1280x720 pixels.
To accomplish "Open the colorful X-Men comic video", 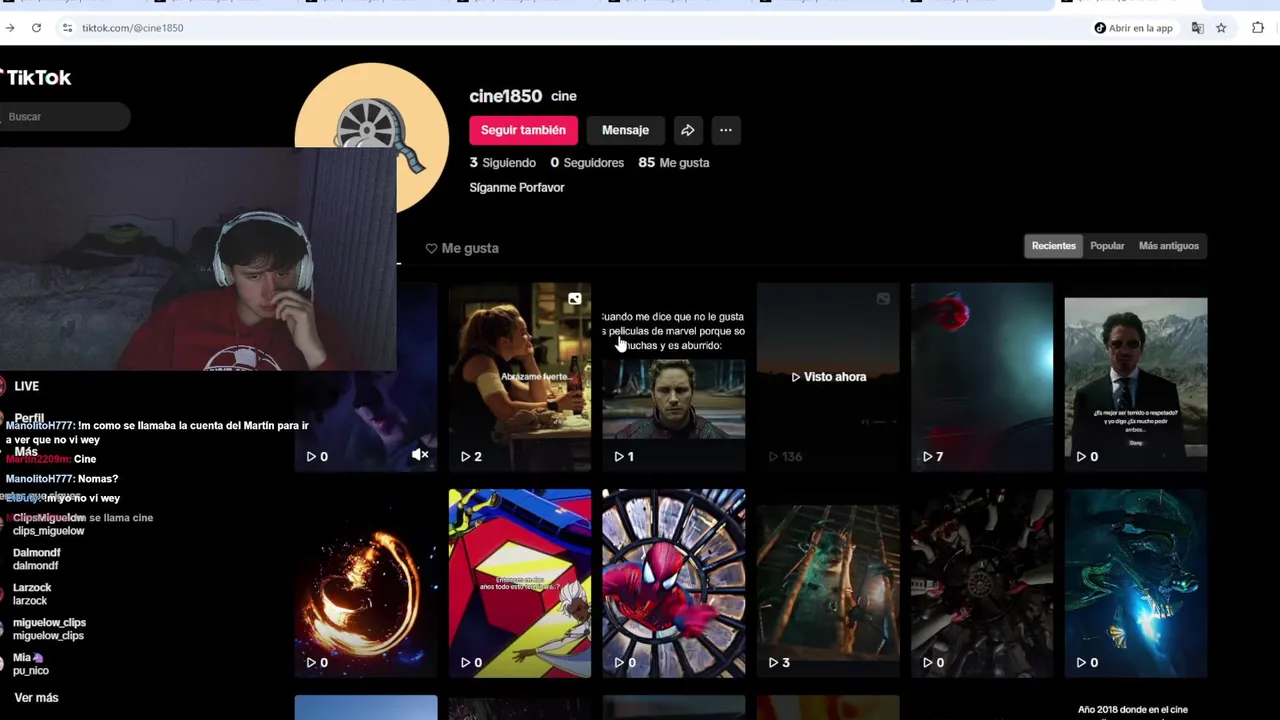I will coord(520,583).
